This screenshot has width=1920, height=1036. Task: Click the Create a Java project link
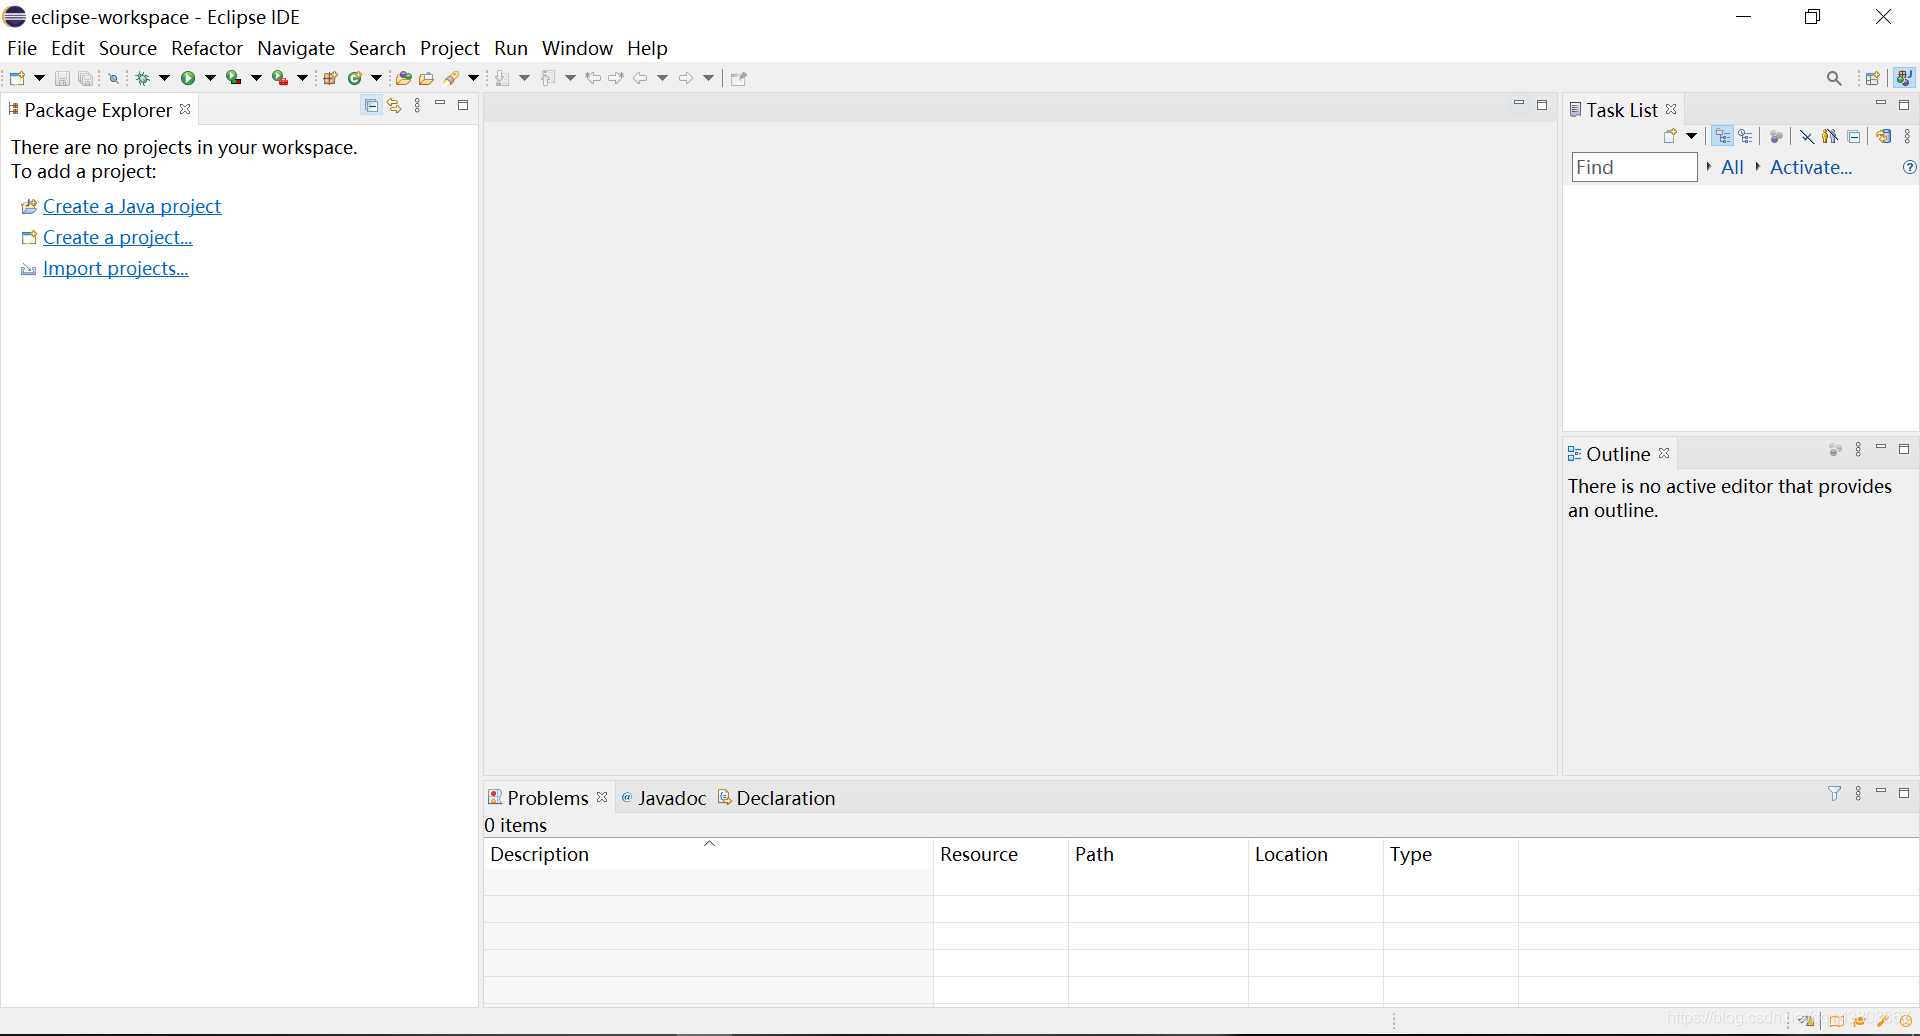132,206
